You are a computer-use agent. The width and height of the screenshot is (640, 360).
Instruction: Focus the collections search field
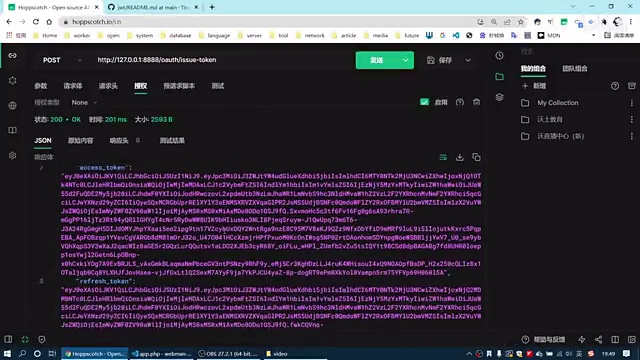tap(577, 51)
